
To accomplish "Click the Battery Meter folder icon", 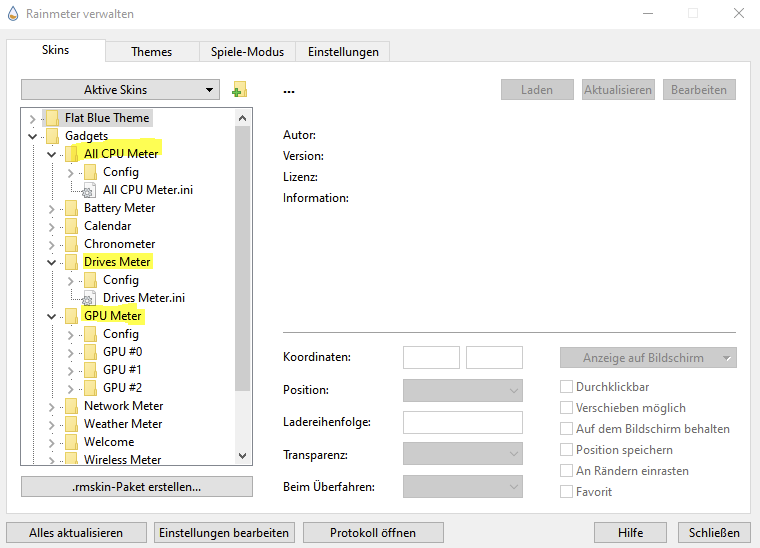I will tap(71, 208).
